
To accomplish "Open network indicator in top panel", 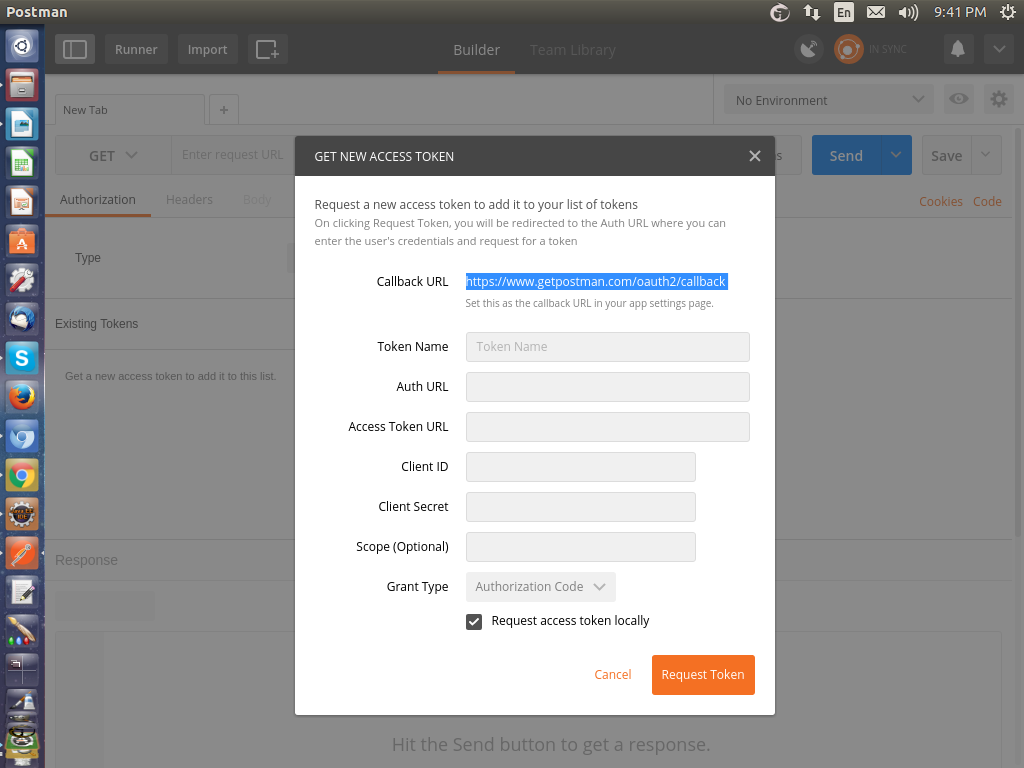I will (x=812, y=12).
